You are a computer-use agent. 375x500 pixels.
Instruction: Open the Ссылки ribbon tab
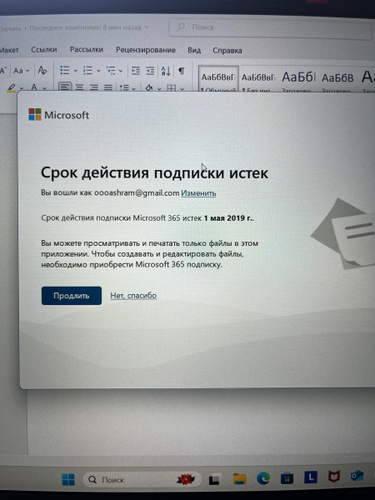click(x=44, y=50)
